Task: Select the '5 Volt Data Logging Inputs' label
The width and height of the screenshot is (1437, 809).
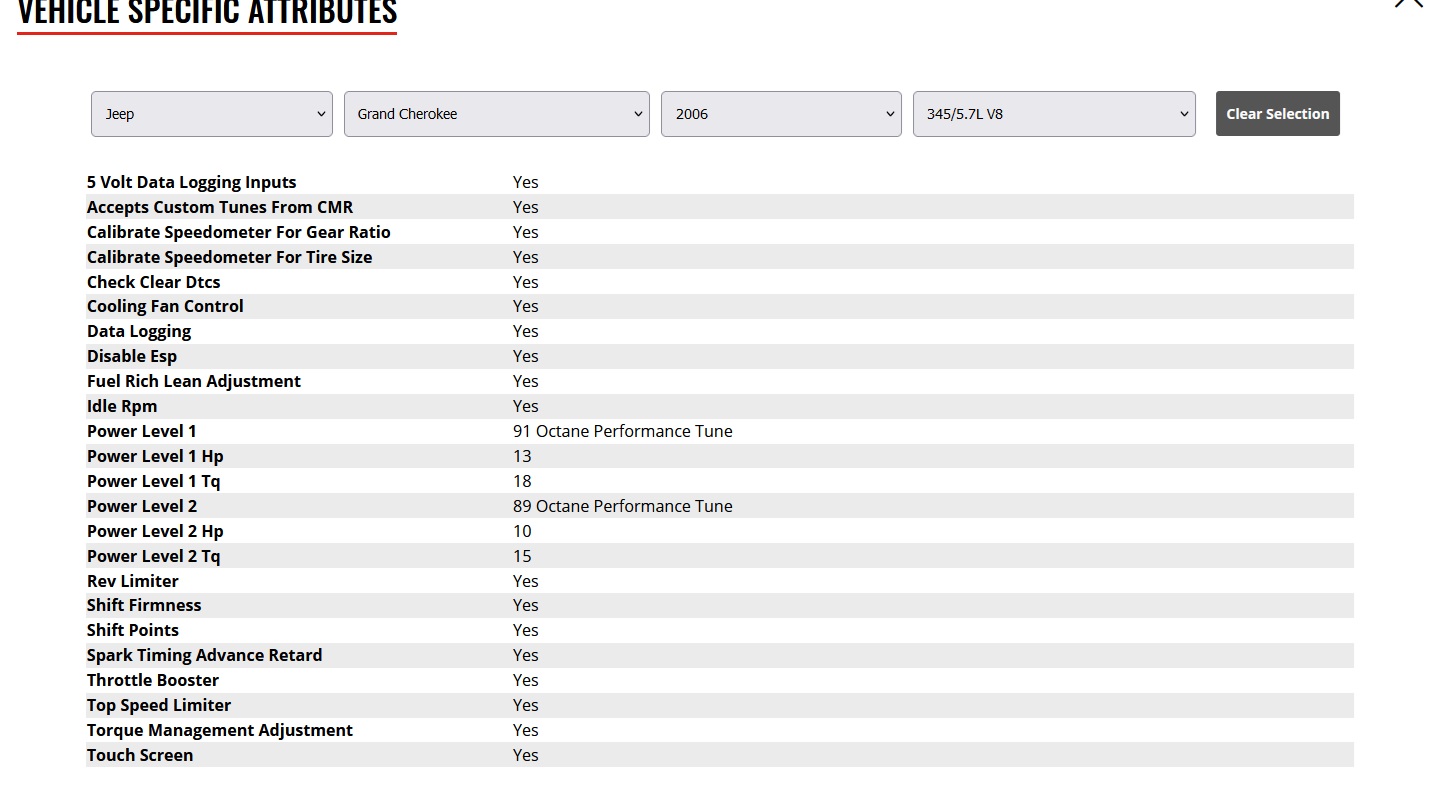Action: pos(192,182)
